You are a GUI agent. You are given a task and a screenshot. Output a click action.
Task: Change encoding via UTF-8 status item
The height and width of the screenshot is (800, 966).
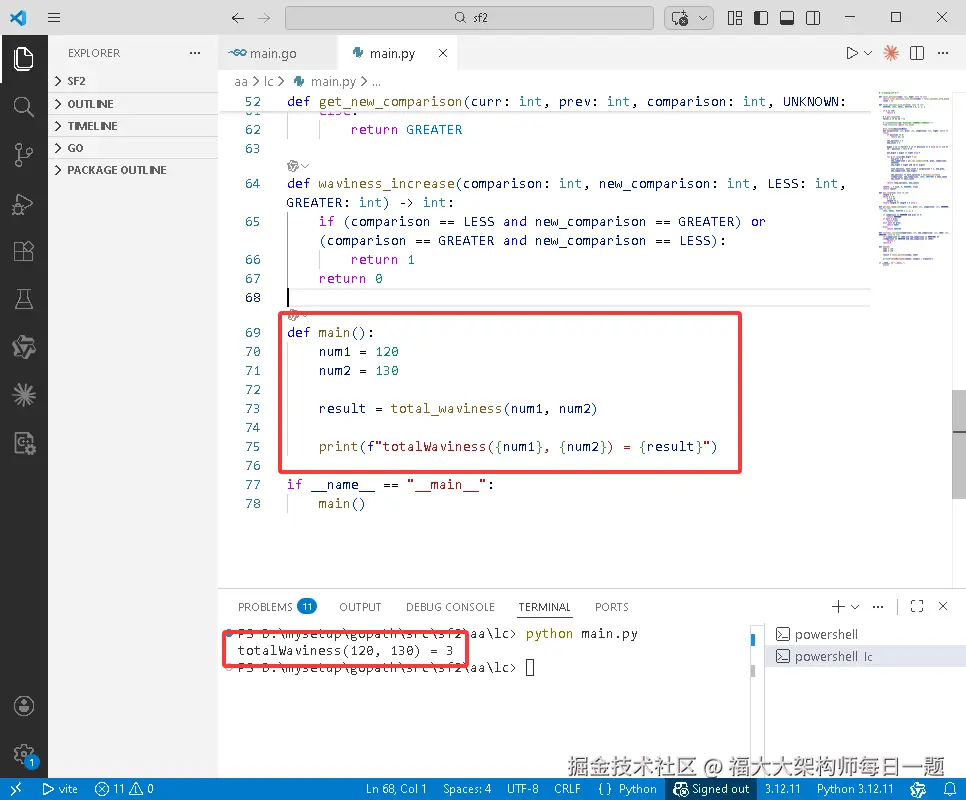[522, 789]
